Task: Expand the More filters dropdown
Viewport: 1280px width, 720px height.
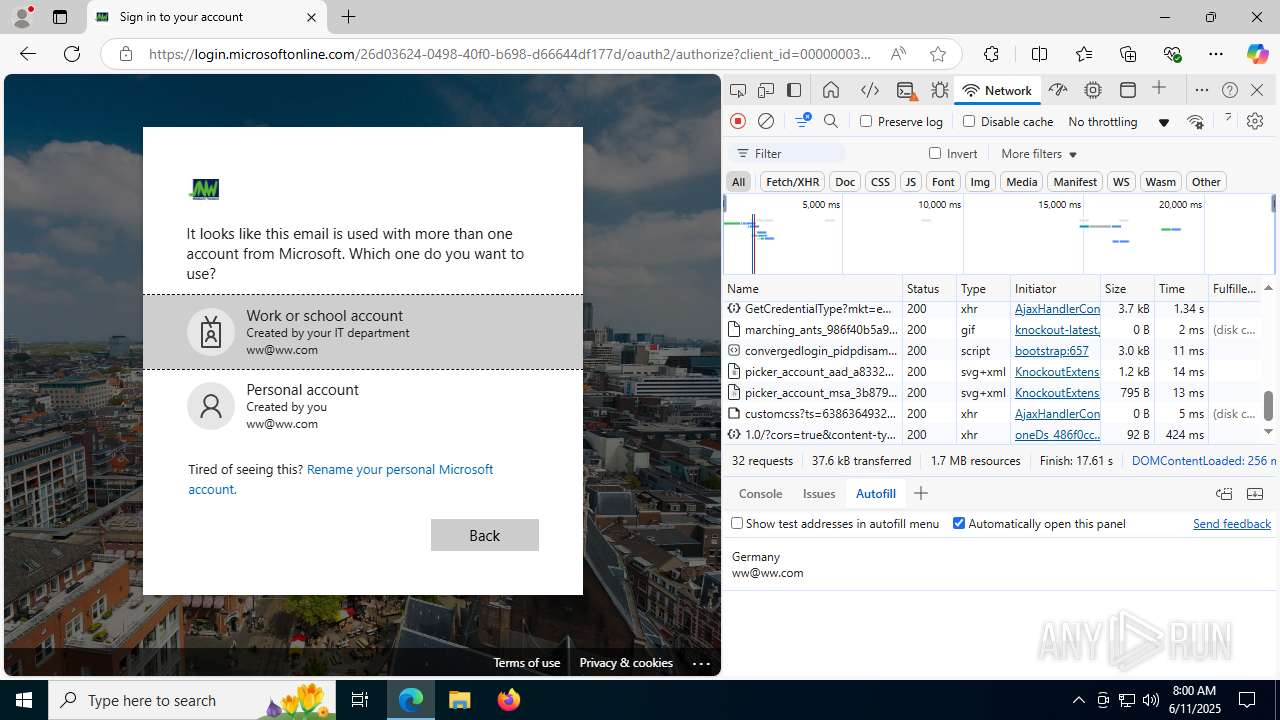Action: 1039,153
